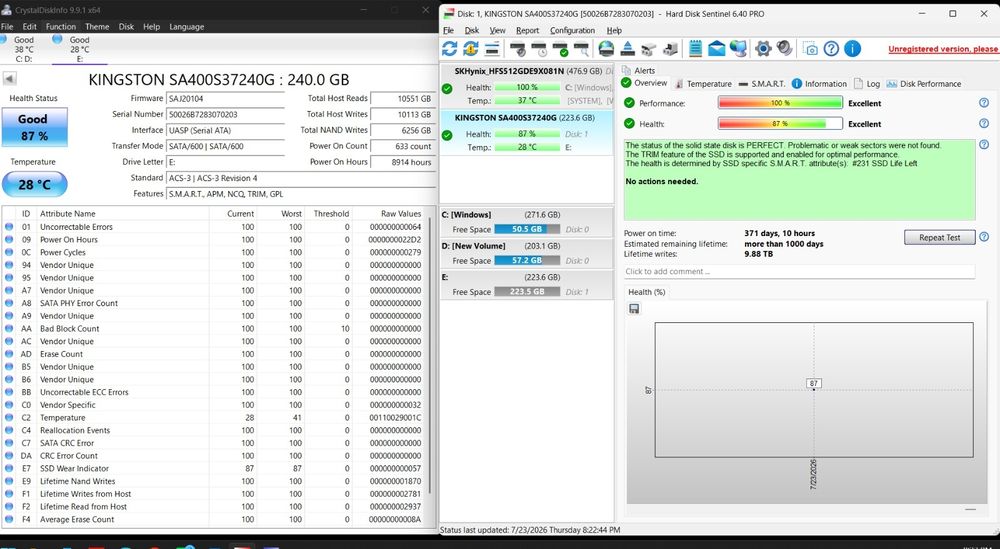Select the KINGSTON SA400S37240G disk entry
1000x549 pixels.
[527, 132]
